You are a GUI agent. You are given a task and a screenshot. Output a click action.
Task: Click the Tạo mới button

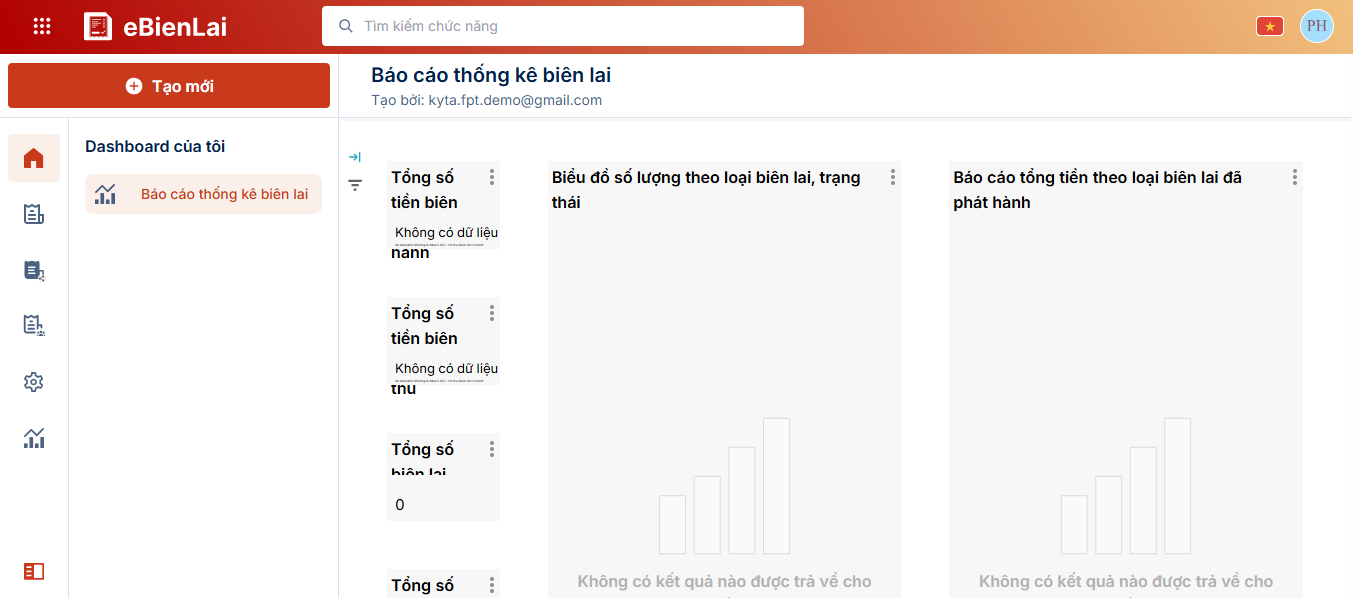[x=169, y=86]
